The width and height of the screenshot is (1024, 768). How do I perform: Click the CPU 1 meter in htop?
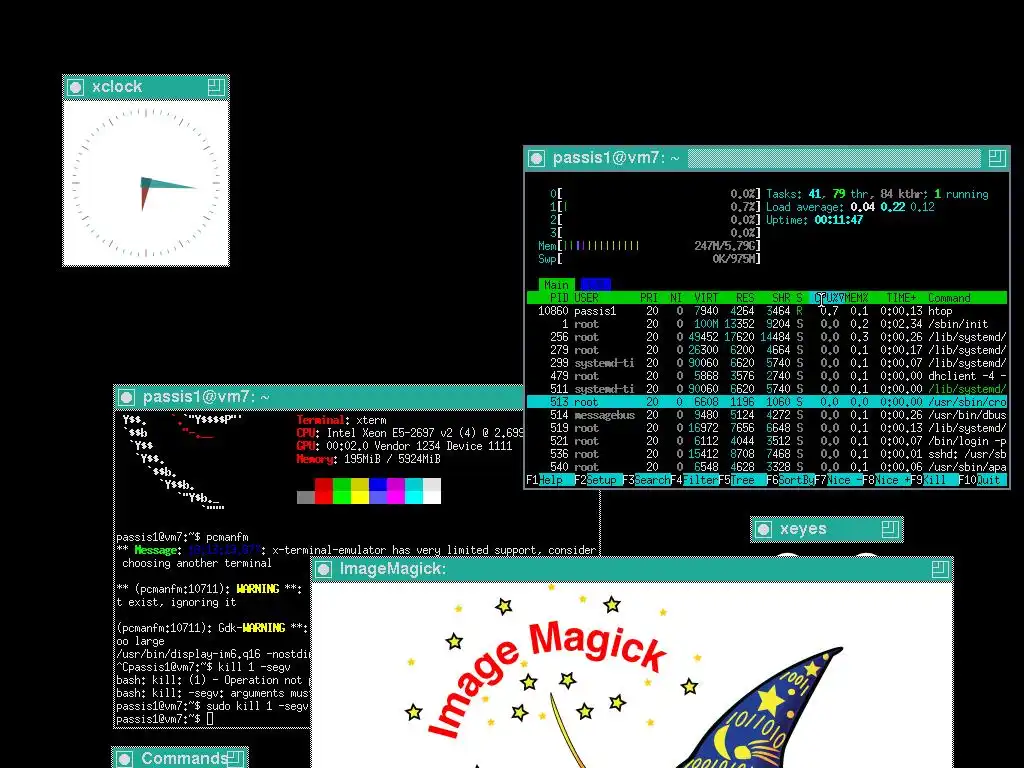(x=655, y=207)
